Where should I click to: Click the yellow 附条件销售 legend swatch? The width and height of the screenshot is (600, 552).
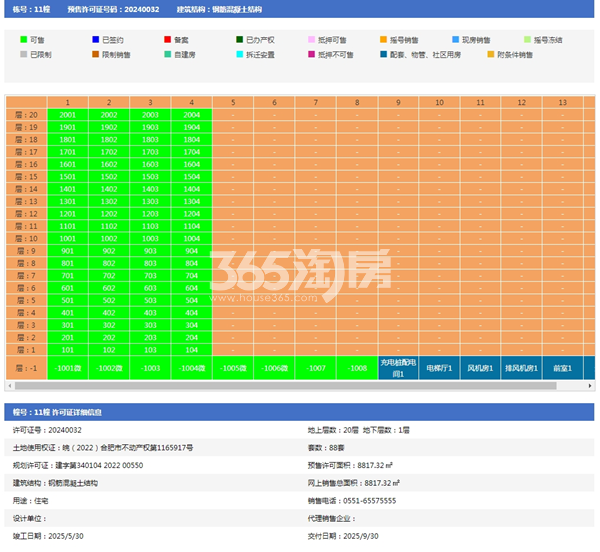pyautogui.click(x=491, y=54)
